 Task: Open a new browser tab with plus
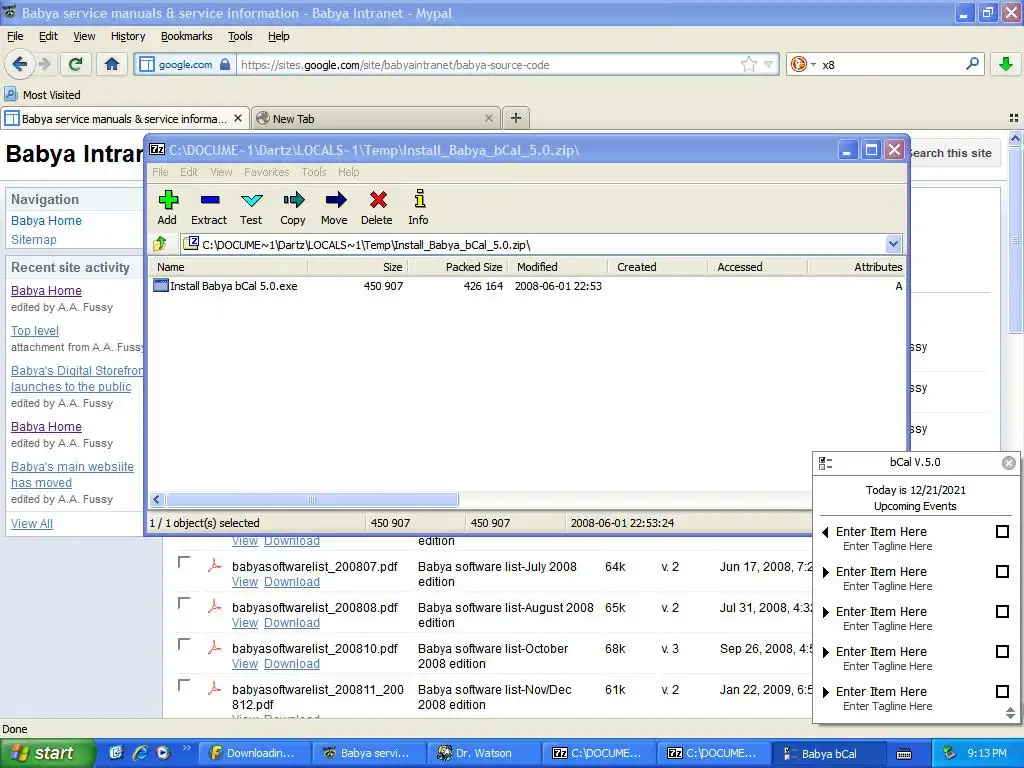tap(516, 118)
